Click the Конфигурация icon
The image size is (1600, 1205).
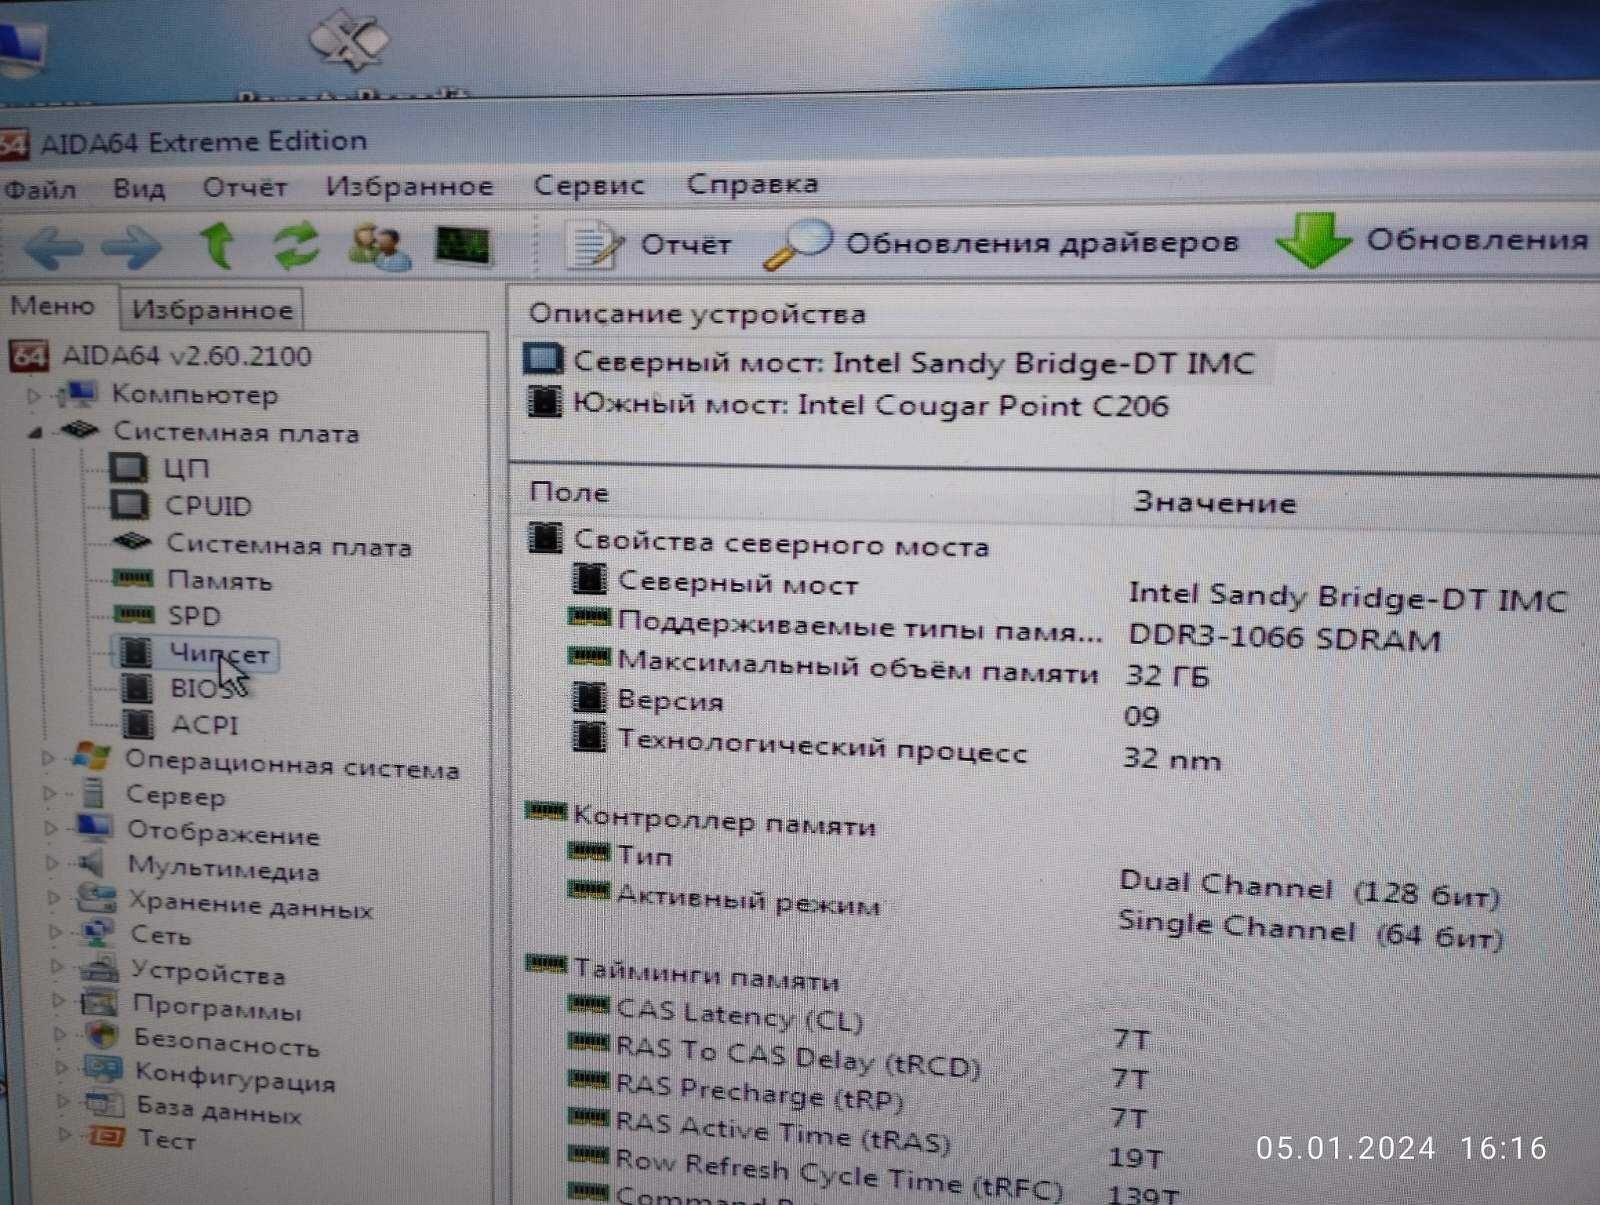click(103, 1070)
